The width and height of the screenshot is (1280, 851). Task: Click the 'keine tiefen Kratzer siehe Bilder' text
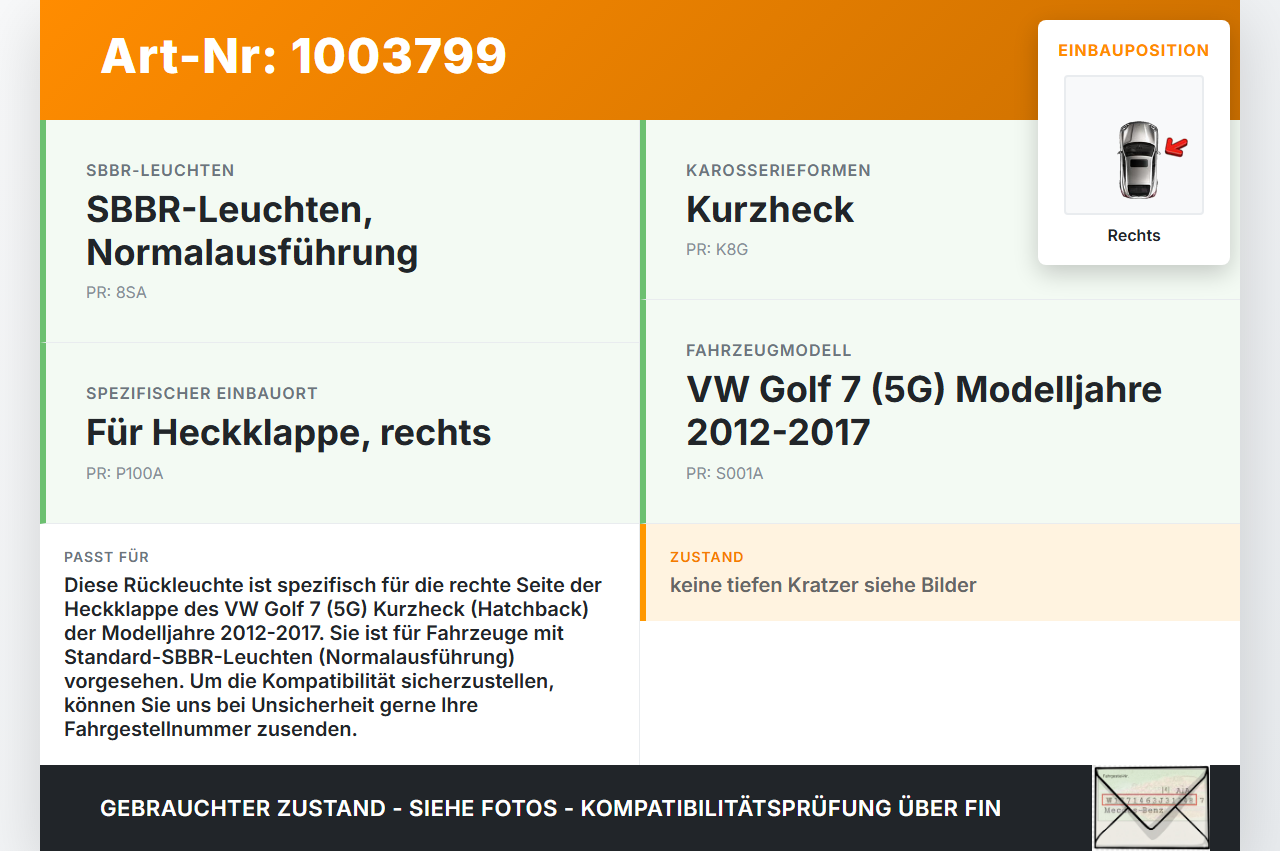coord(823,585)
